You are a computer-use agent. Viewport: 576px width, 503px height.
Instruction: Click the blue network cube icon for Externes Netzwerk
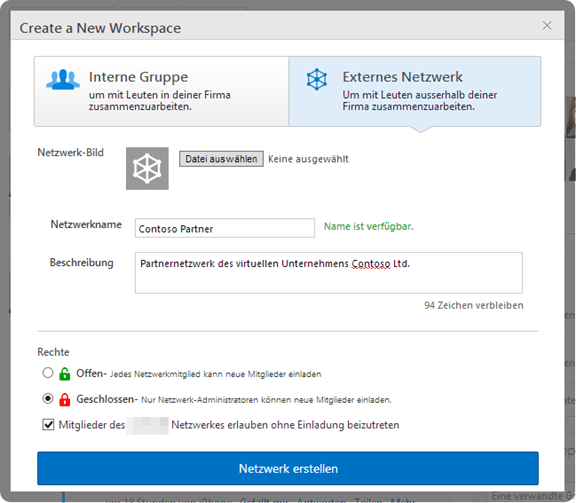pos(317,79)
